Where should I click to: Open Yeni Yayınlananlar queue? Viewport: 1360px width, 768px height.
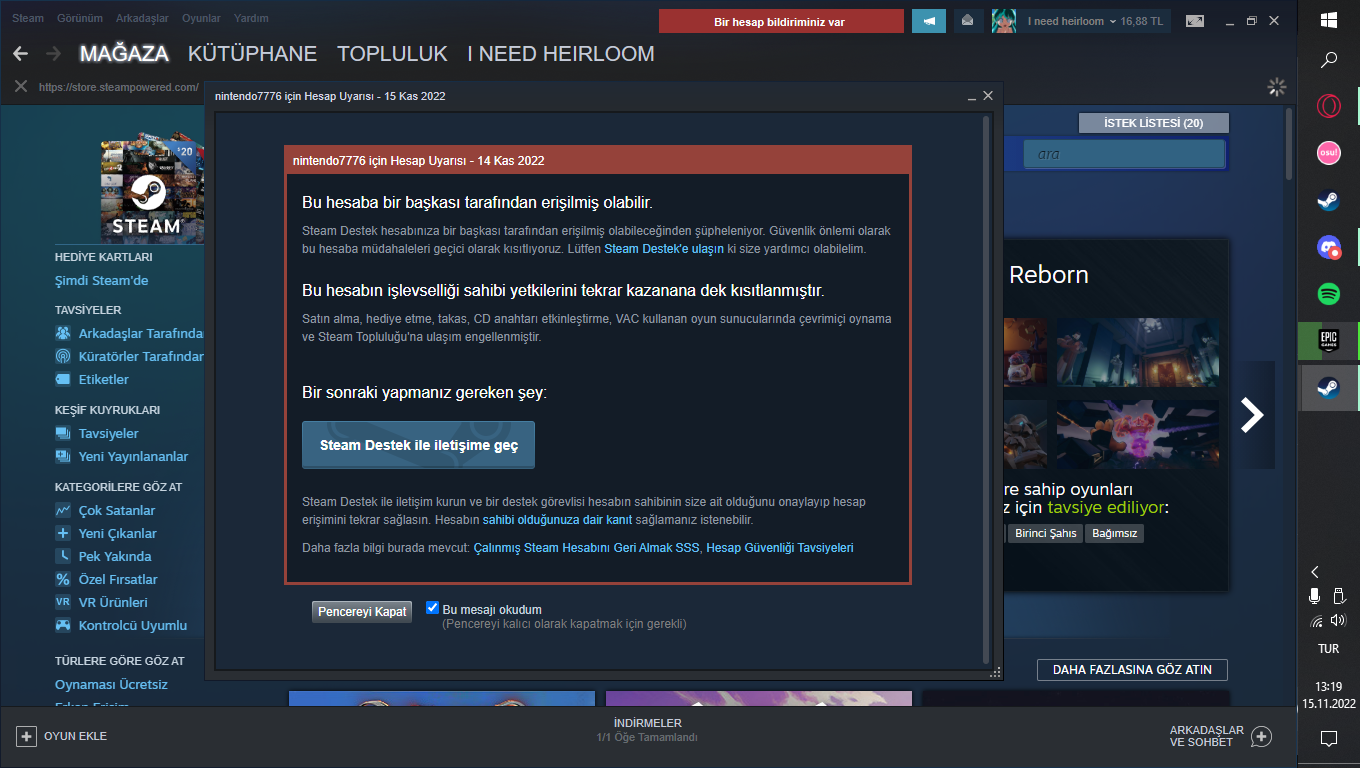coord(122,456)
